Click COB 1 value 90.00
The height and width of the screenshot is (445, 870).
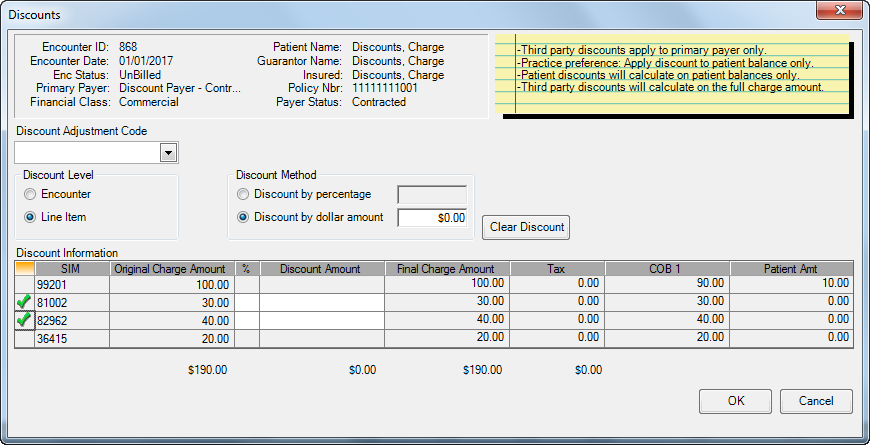click(667, 284)
